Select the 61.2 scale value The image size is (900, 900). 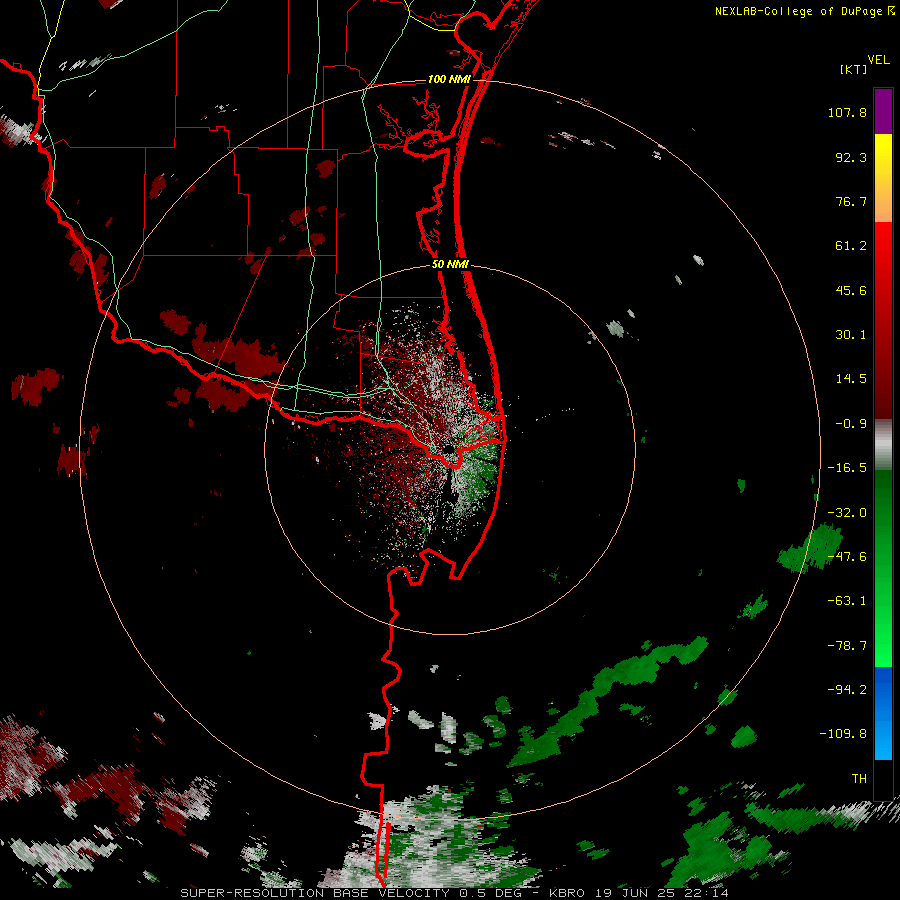(x=851, y=246)
